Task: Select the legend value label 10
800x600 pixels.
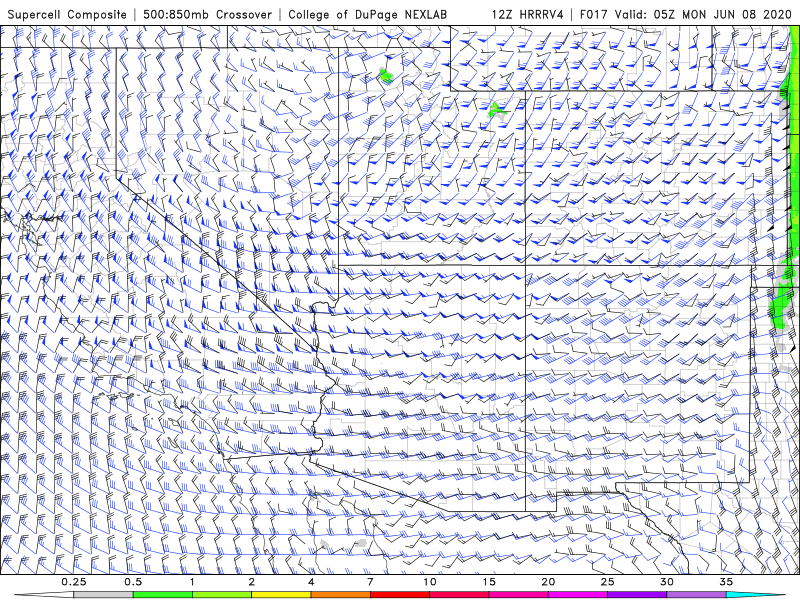Action: (x=430, y=582)
